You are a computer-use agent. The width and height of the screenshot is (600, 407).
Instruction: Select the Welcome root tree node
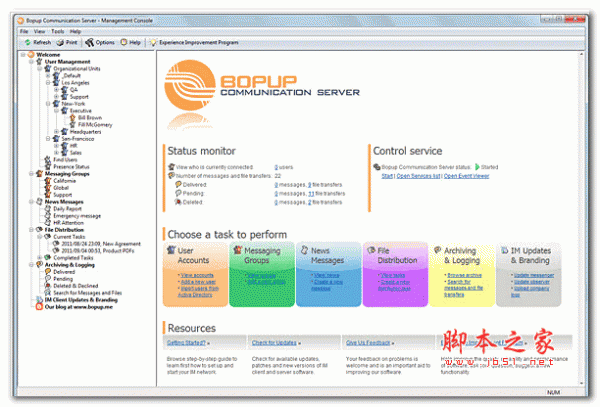(48, 55)
